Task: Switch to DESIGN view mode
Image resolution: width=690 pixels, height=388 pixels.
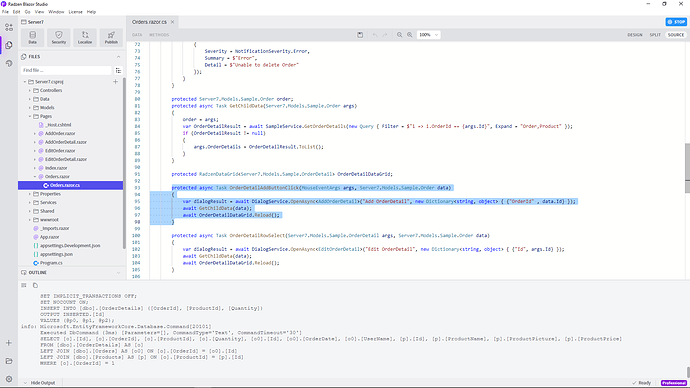Action: point(635,35)
